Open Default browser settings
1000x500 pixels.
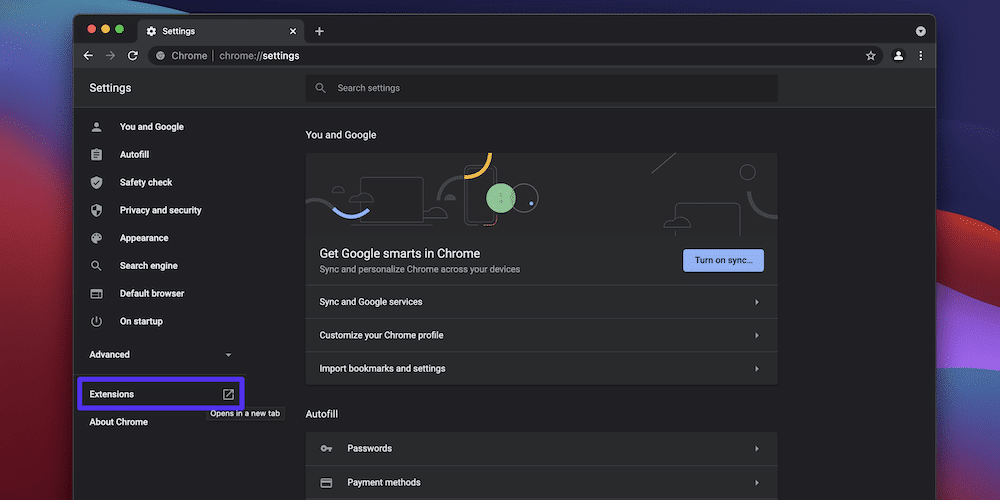pyautogui.click(x=152, y=294)
